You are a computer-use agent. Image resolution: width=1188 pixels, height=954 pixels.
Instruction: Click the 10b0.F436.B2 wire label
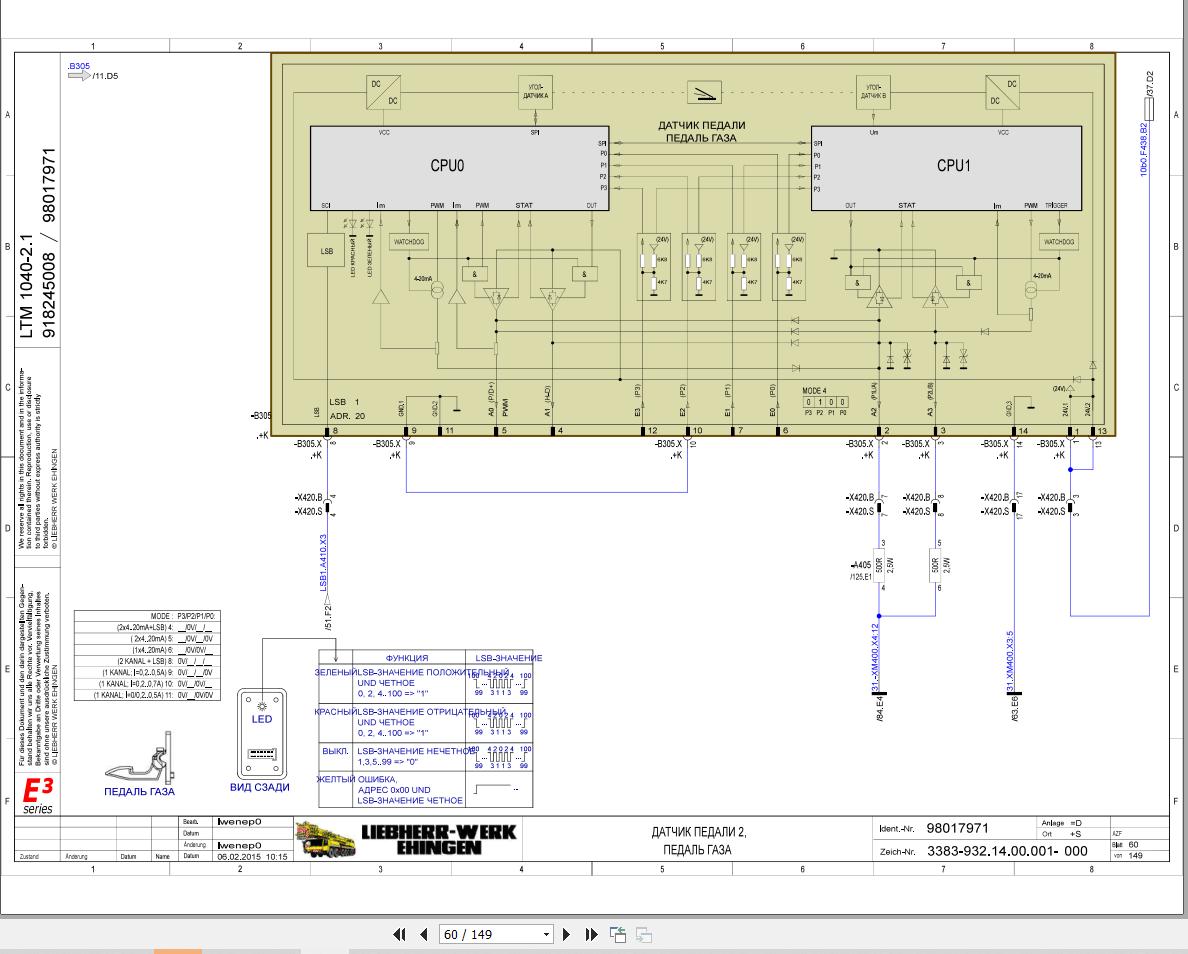[x=1144, y=149]
